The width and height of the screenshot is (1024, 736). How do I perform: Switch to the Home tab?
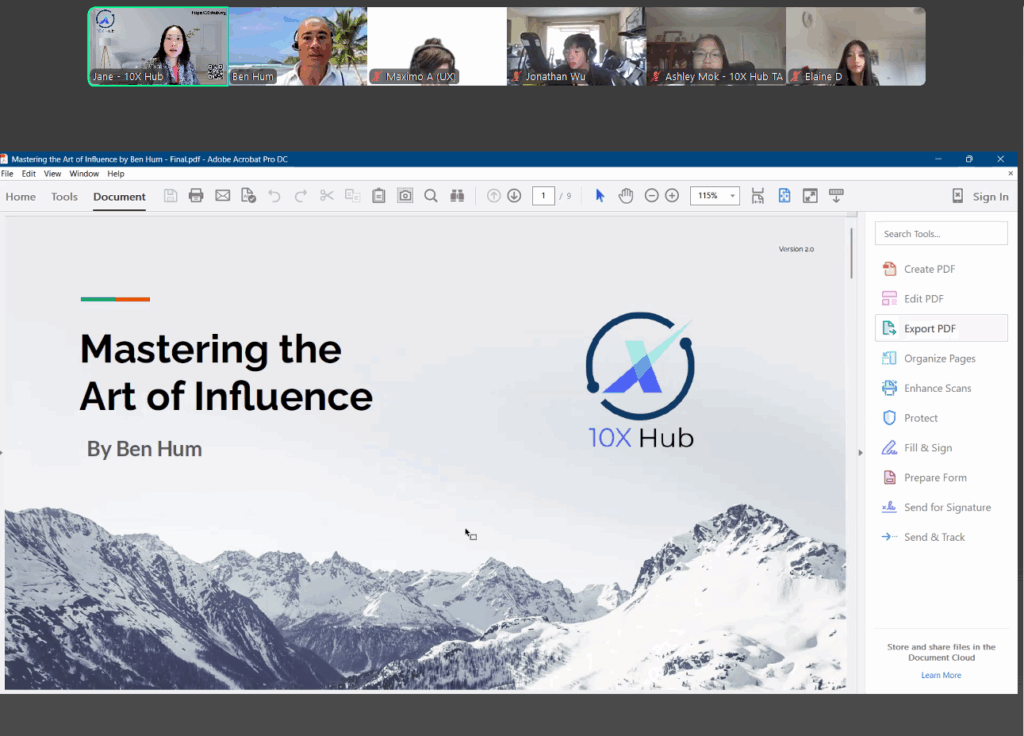(x=21, y=197)
